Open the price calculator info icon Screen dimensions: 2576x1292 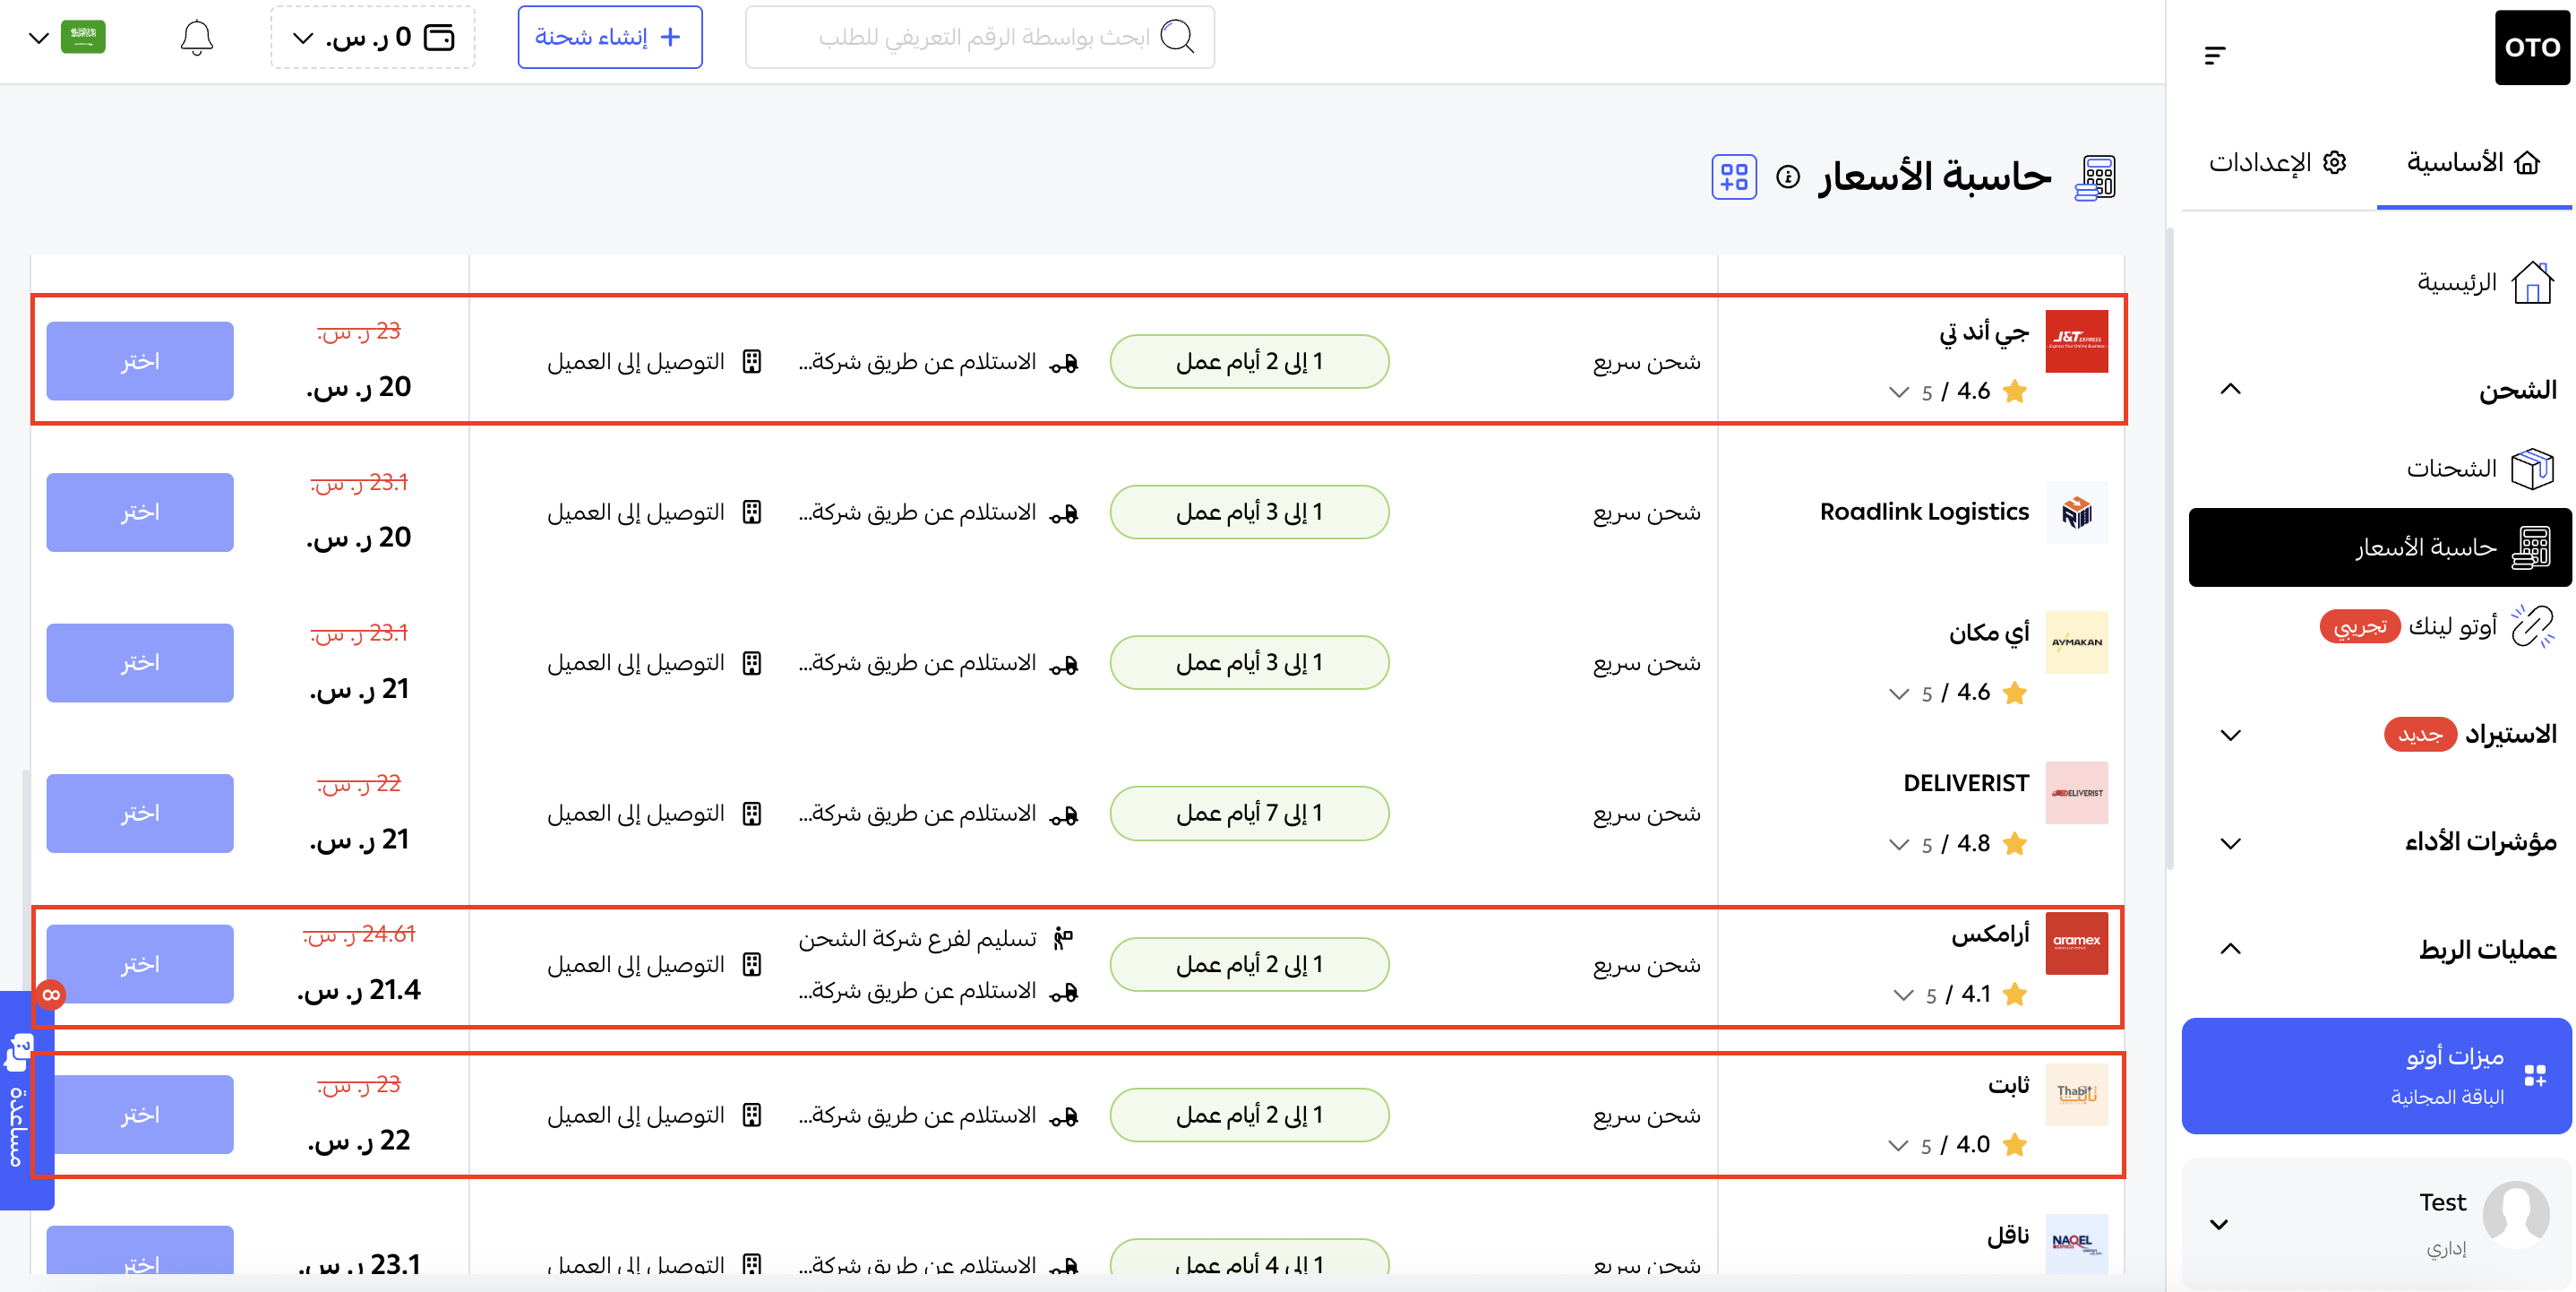click(x=1788, y=177)
